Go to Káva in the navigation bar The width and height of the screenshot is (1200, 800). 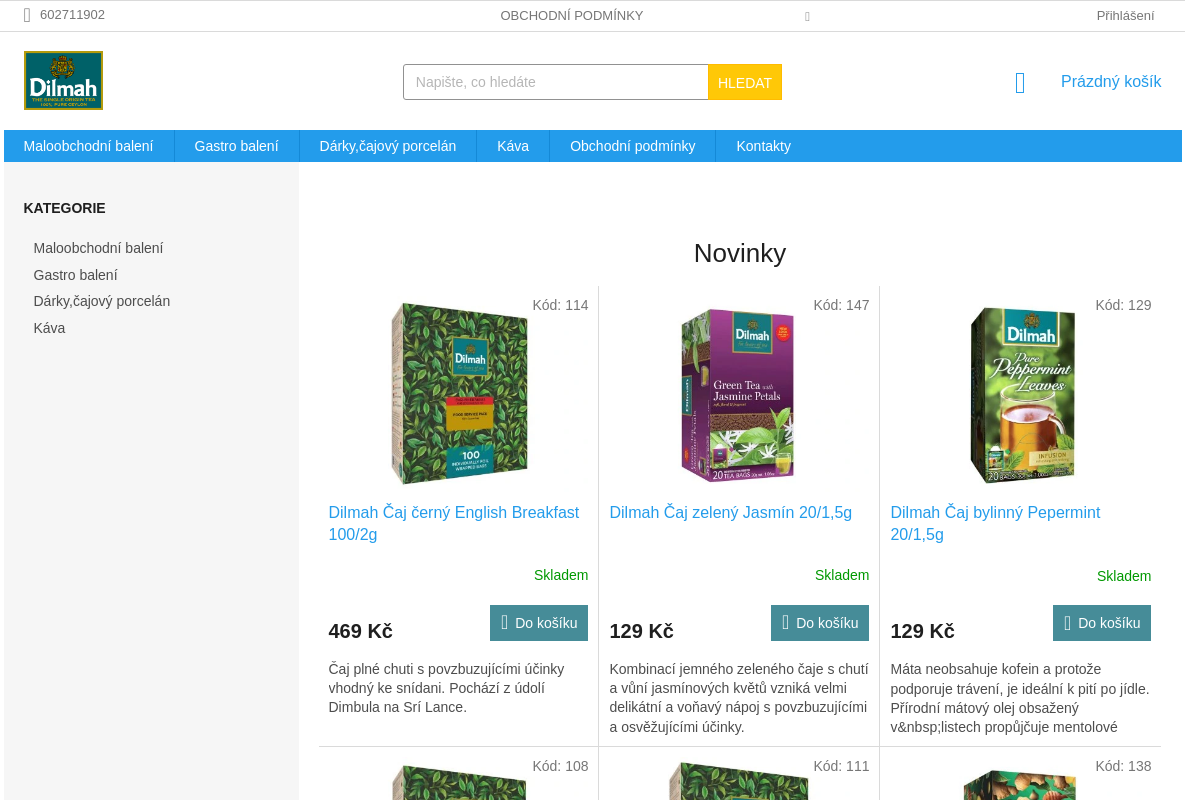click(513, 146)
